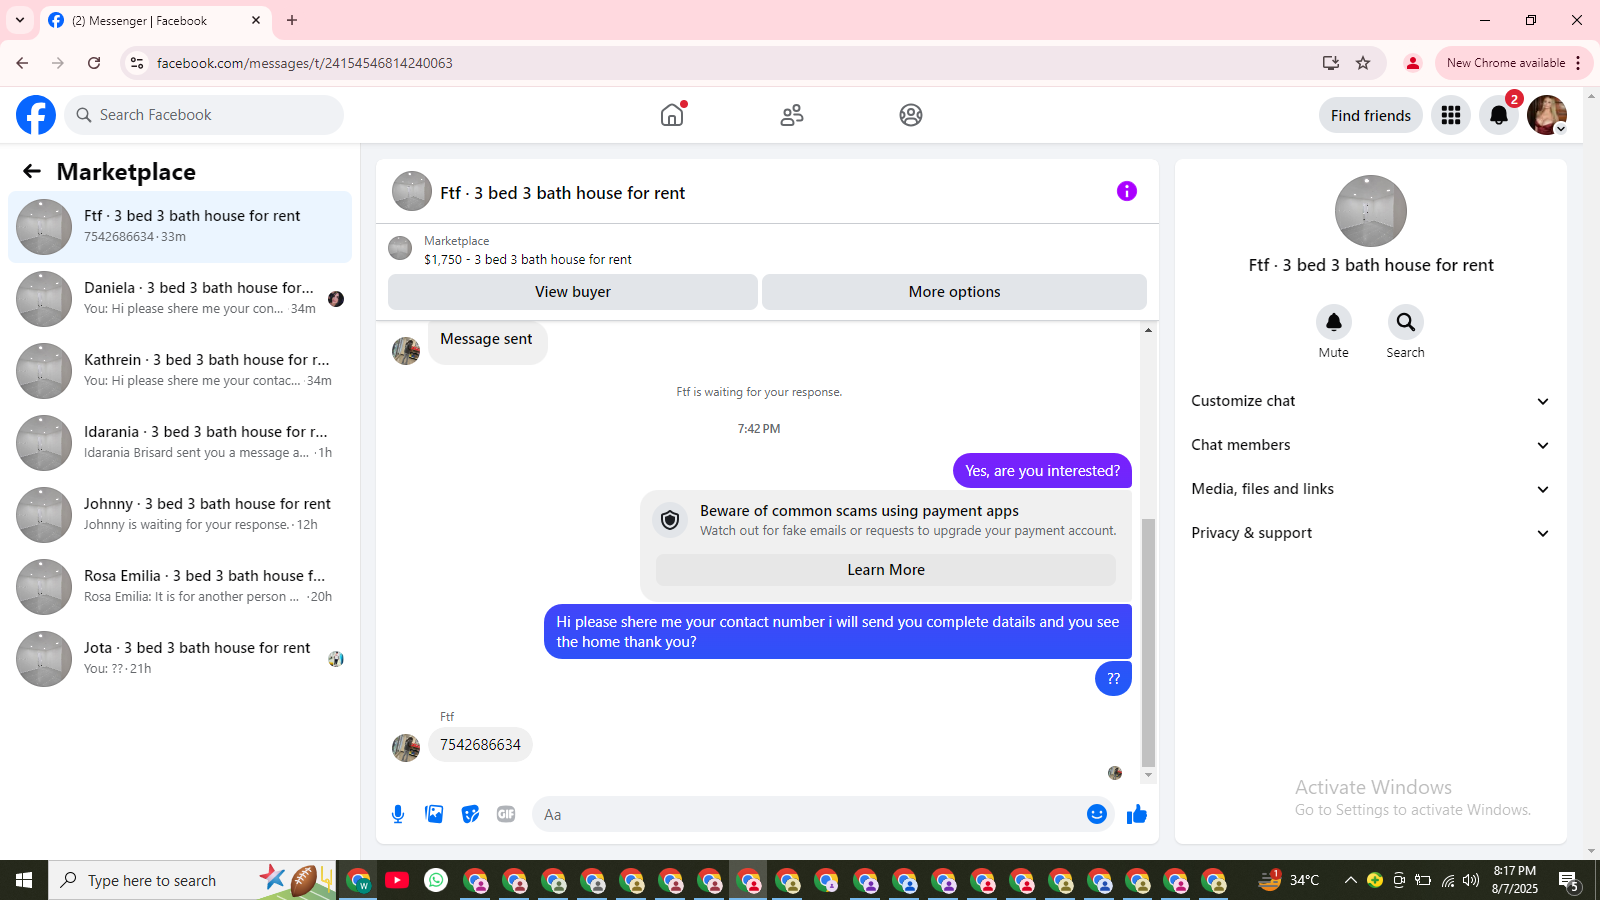Expand Media, files and links section
1600x900 pixels.
click(1371, 489)
